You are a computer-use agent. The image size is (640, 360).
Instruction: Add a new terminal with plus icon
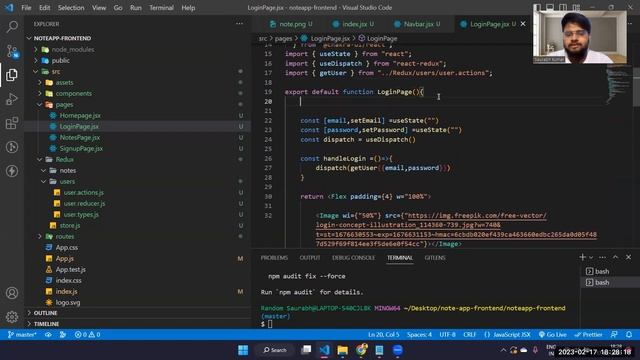pyautogui.click(x=582, y=257)
